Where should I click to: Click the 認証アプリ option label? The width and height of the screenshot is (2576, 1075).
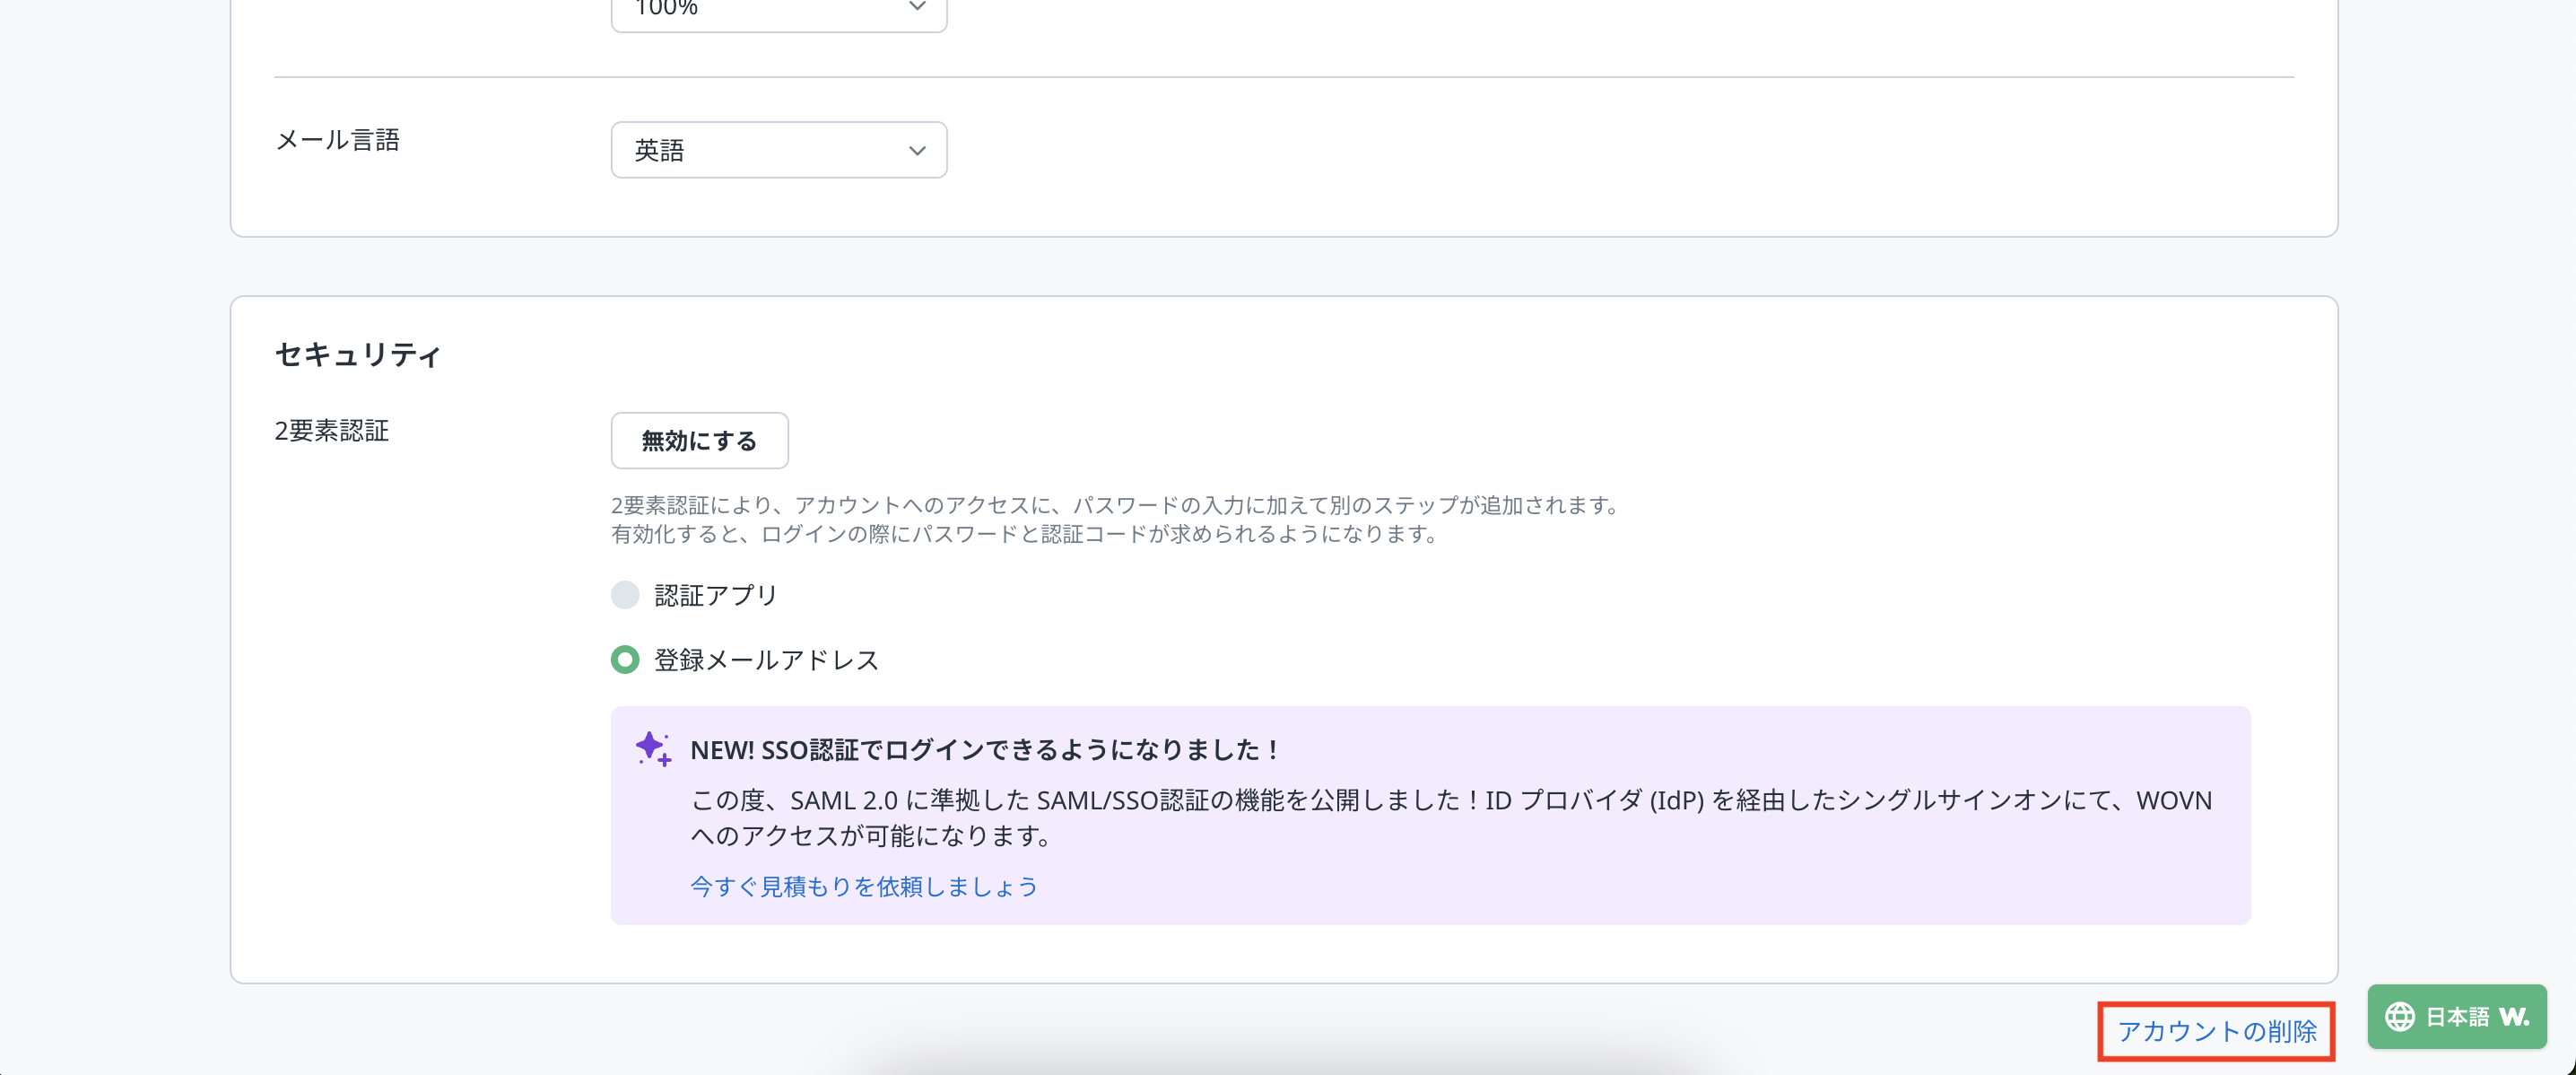[x=715, y=595]
